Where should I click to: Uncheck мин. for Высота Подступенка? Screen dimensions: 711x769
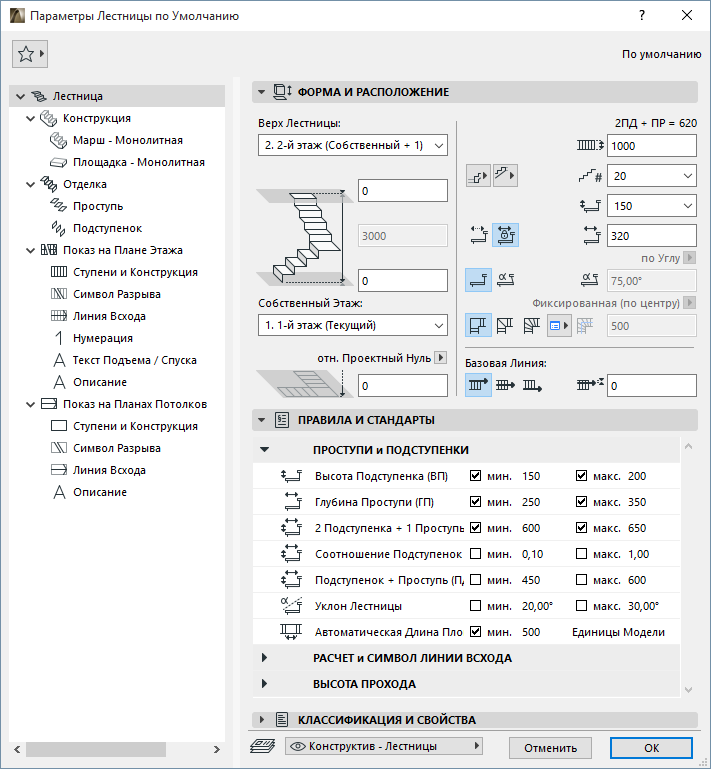click(475, 476)
